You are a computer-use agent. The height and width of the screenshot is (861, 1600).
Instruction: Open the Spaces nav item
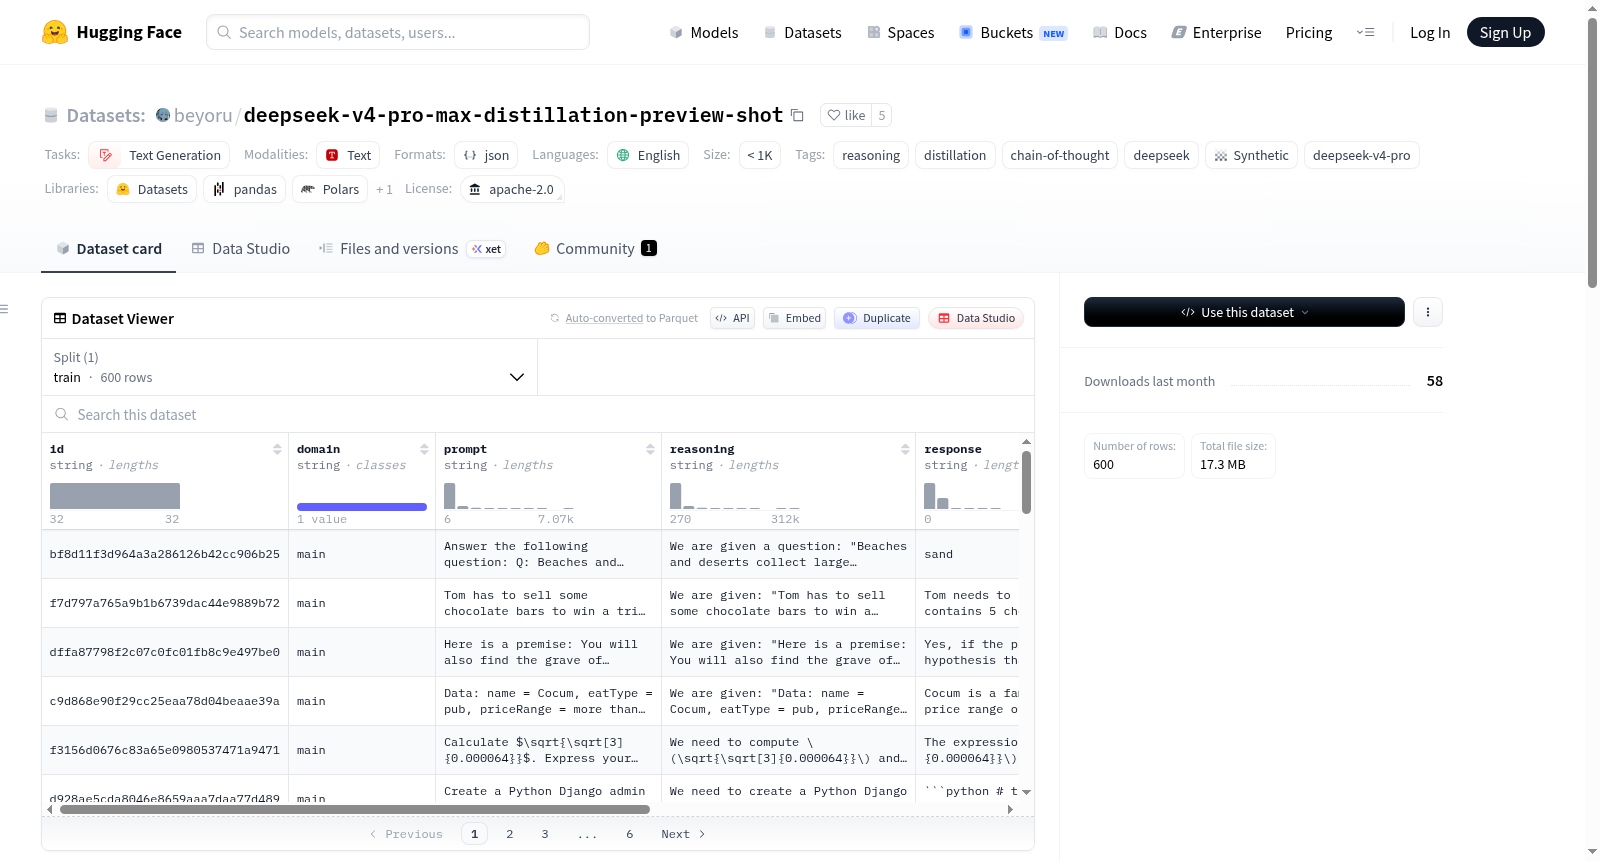click(x=900, y=32)
